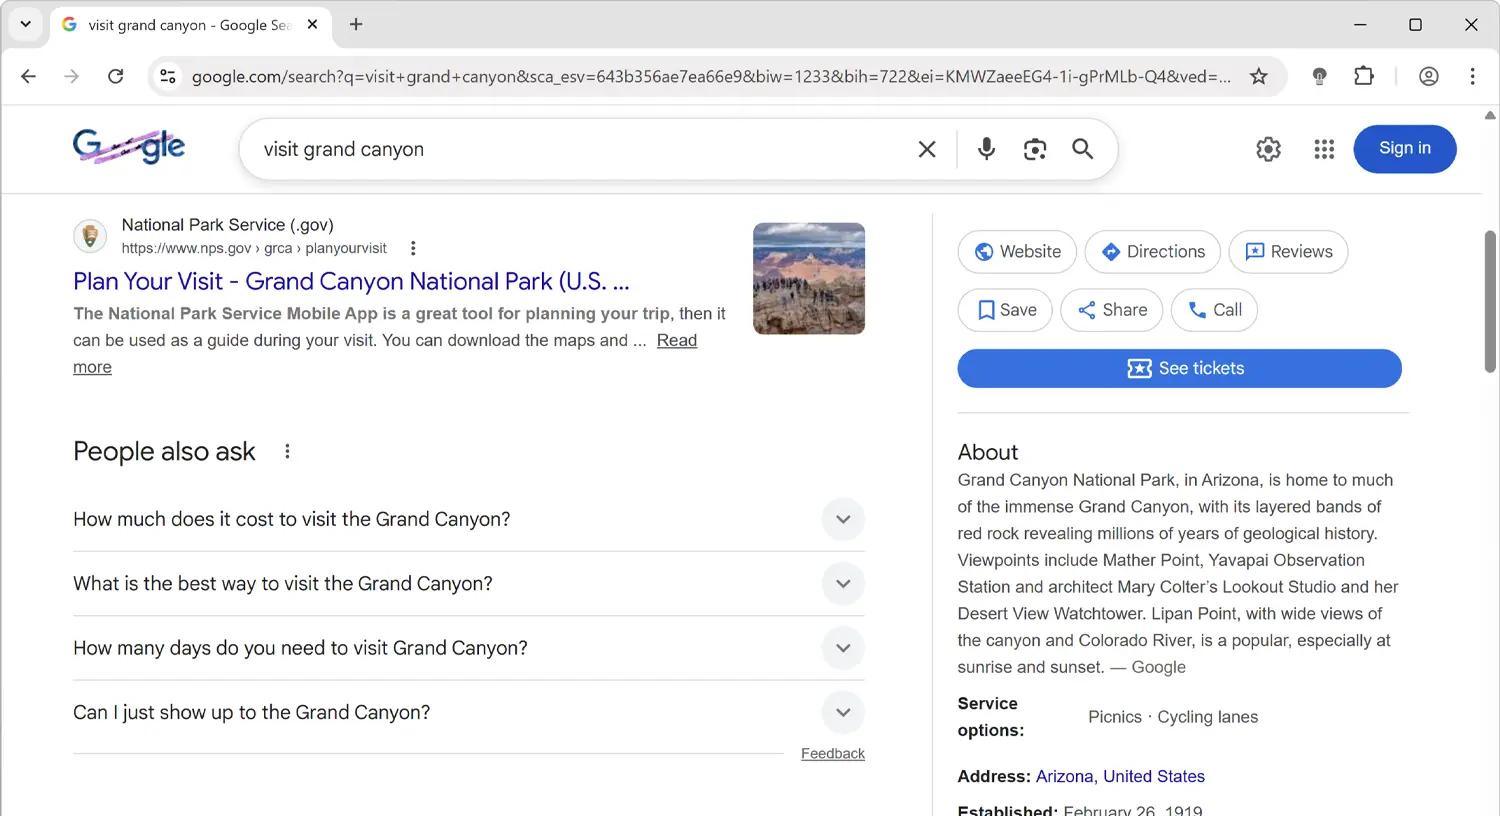1500x816 pixels.
Task: Open Google Lens image search
Action: pos(1034,148)
